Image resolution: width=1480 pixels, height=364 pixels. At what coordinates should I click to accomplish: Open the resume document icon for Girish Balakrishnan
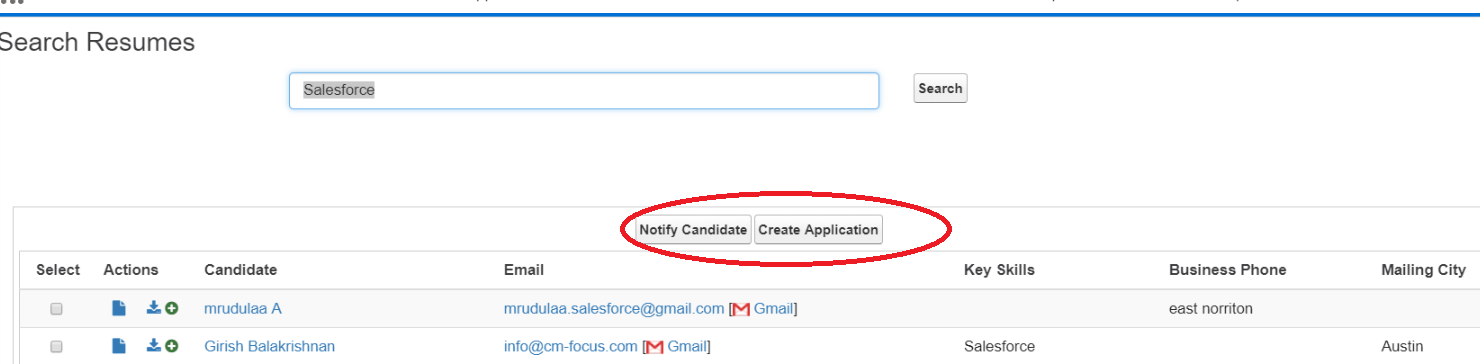tap(119, 346)
